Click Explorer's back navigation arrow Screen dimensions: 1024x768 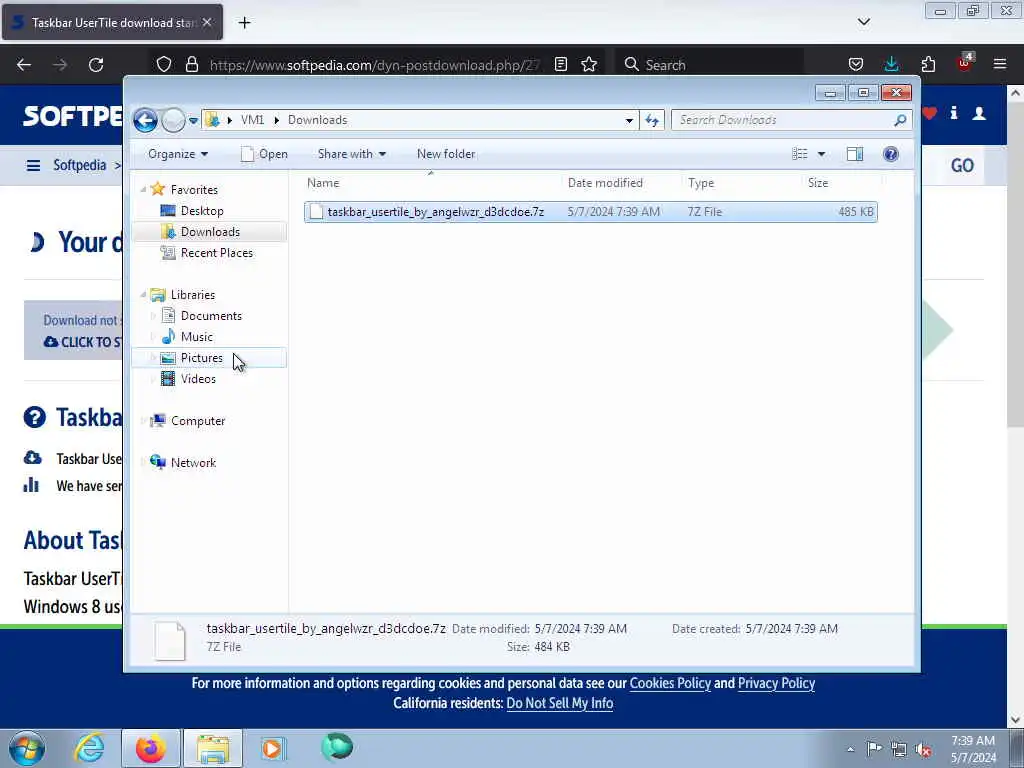(x=145, y=120)
